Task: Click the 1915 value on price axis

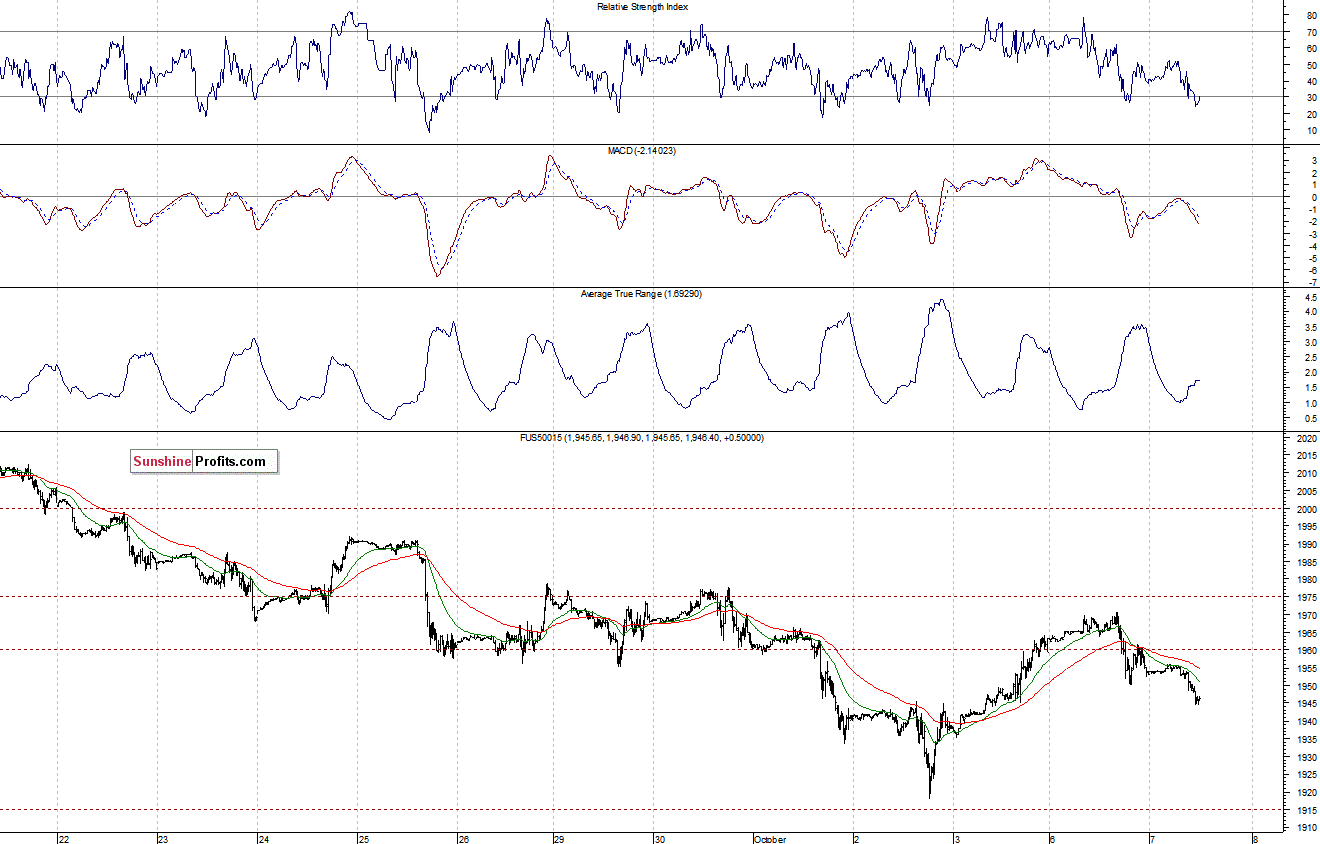Action: (x=1305, y=810)
